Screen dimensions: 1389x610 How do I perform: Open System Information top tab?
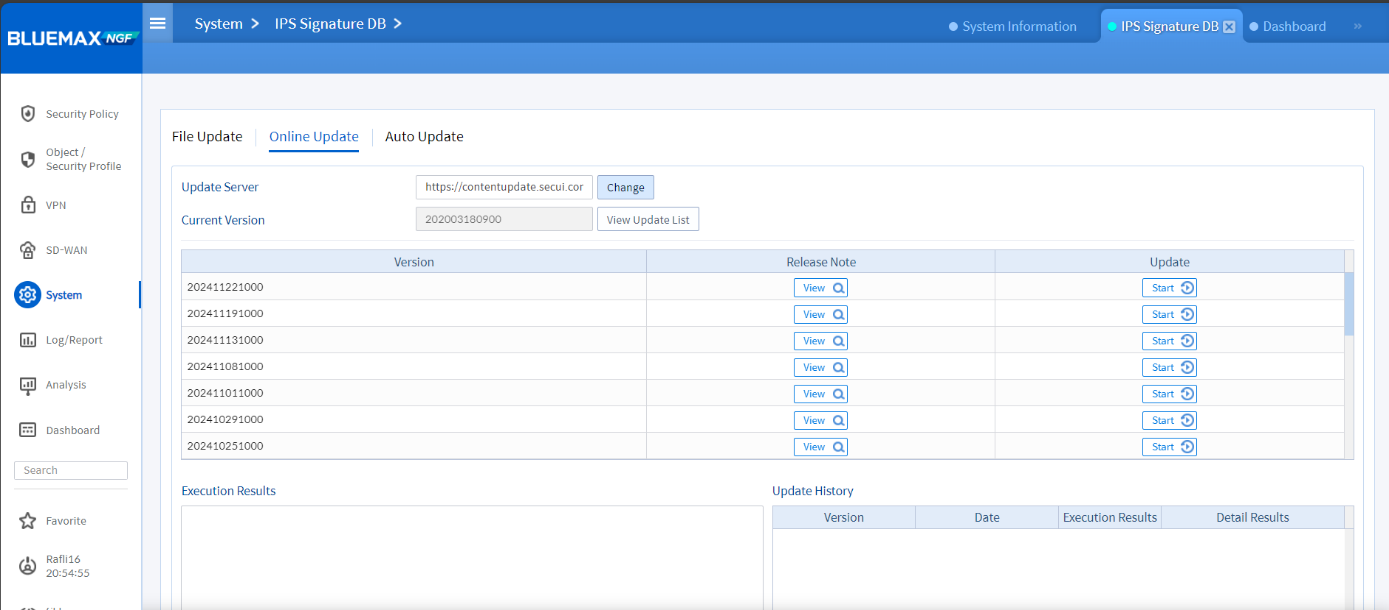point(1013,27)
